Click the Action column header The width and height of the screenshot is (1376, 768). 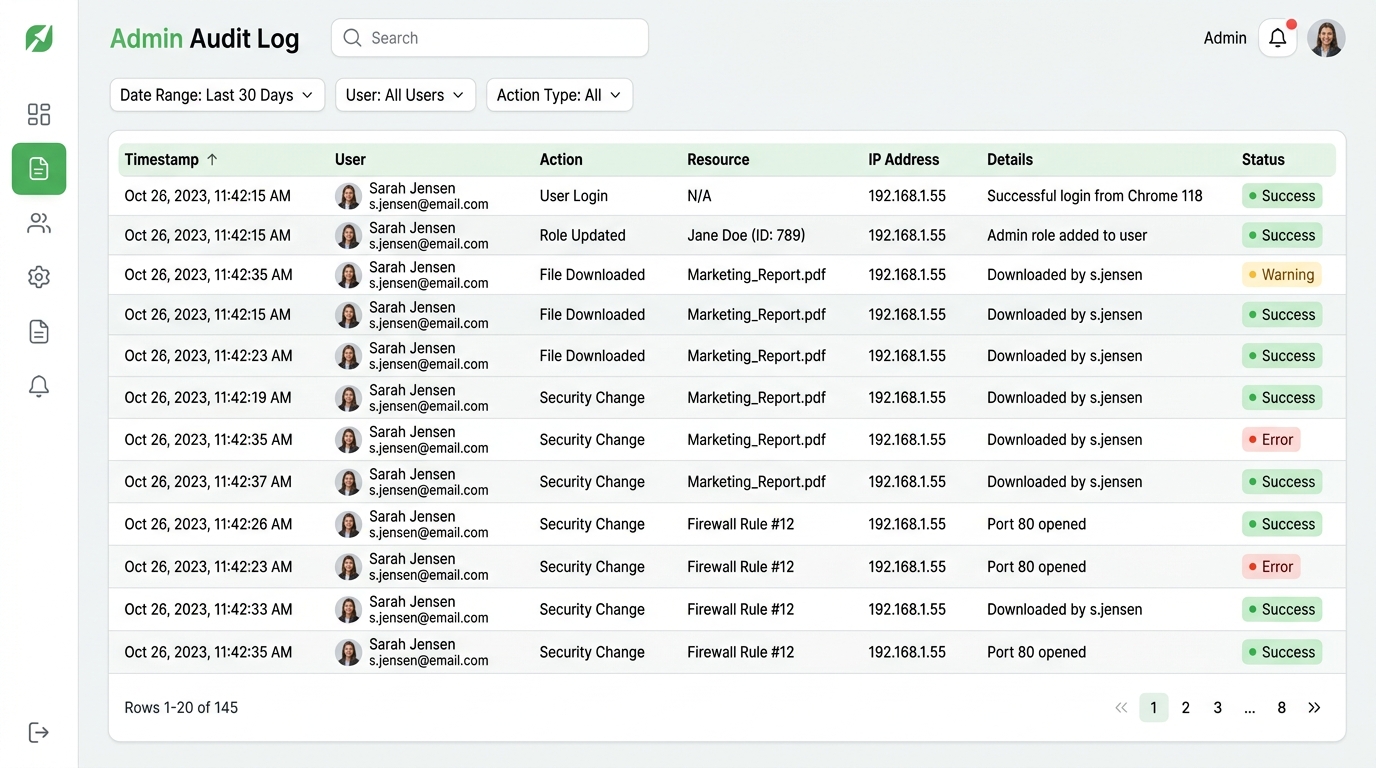tap(561, 159)
